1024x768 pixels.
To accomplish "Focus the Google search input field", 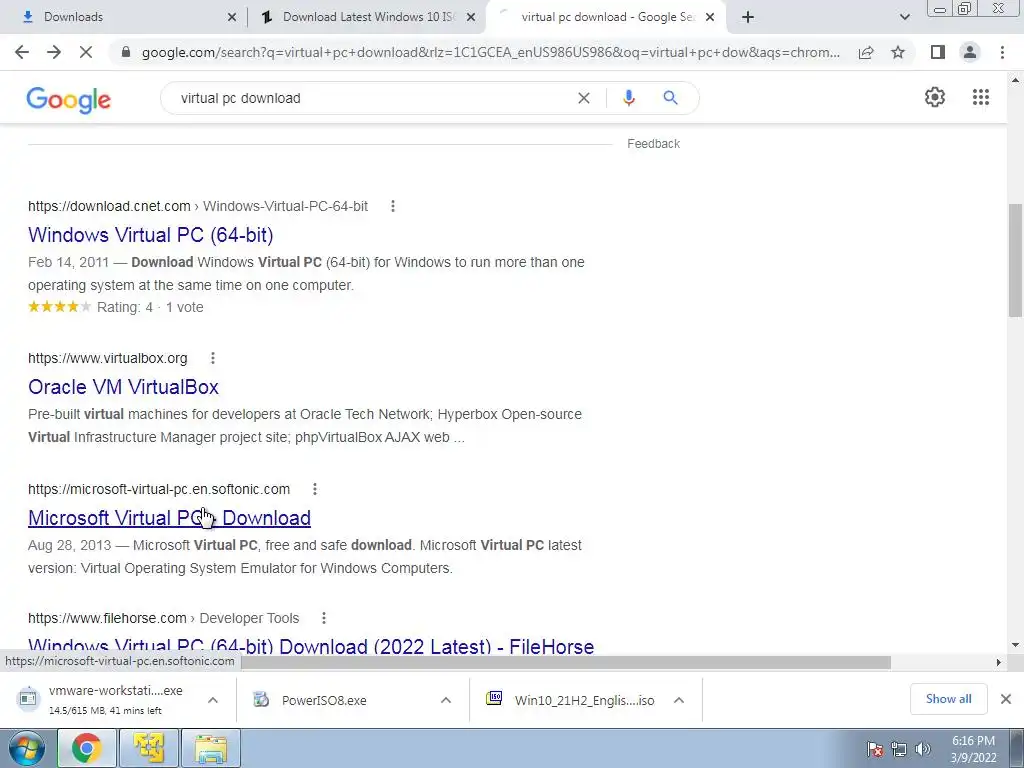I will (x=372, y=98).
